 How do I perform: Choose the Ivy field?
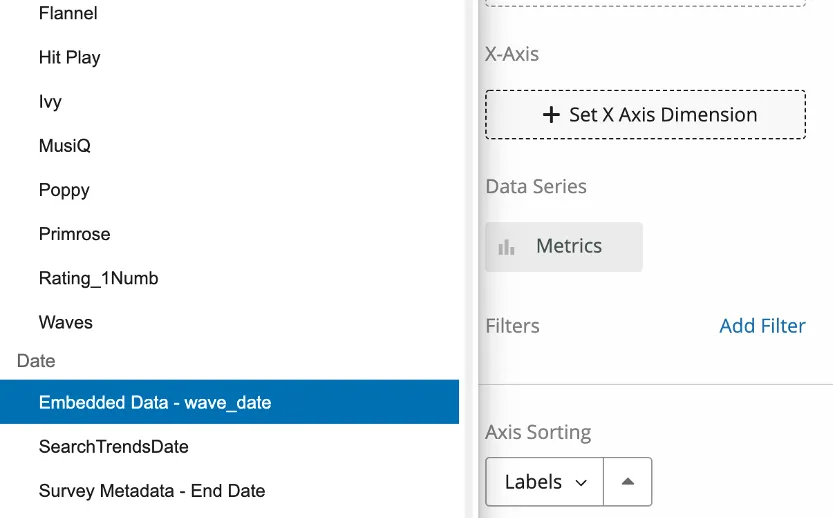pos(50,102)
